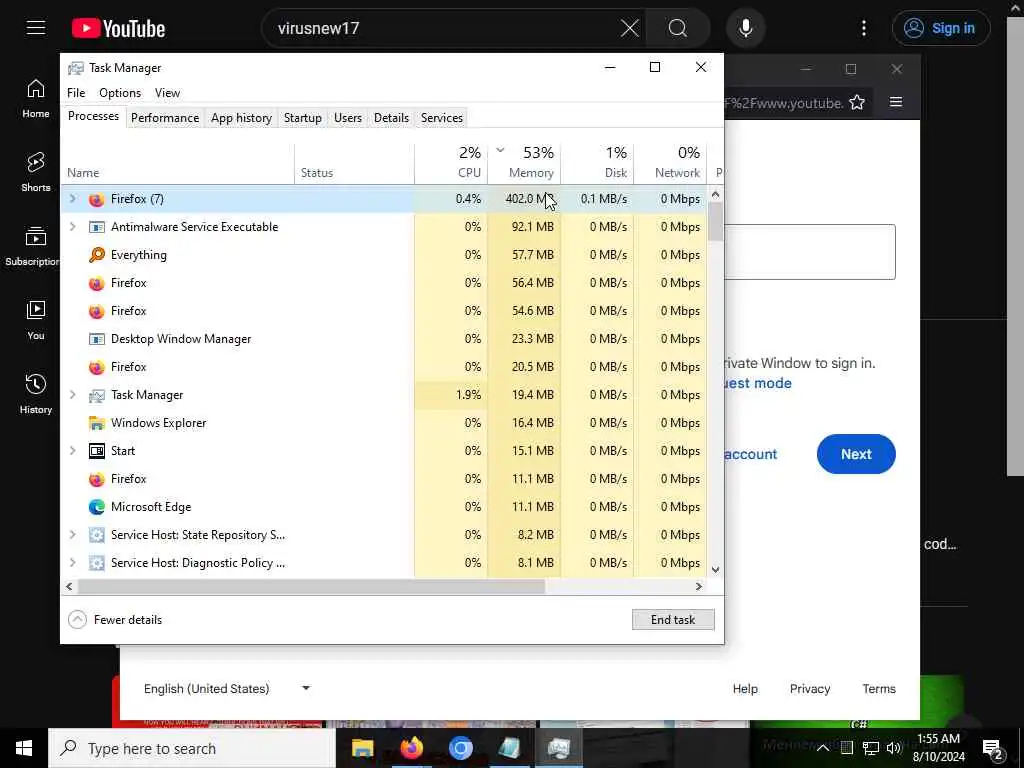1024x768 pixels.
Task: Open the You section in sidebar
Action: pos(35,320)
